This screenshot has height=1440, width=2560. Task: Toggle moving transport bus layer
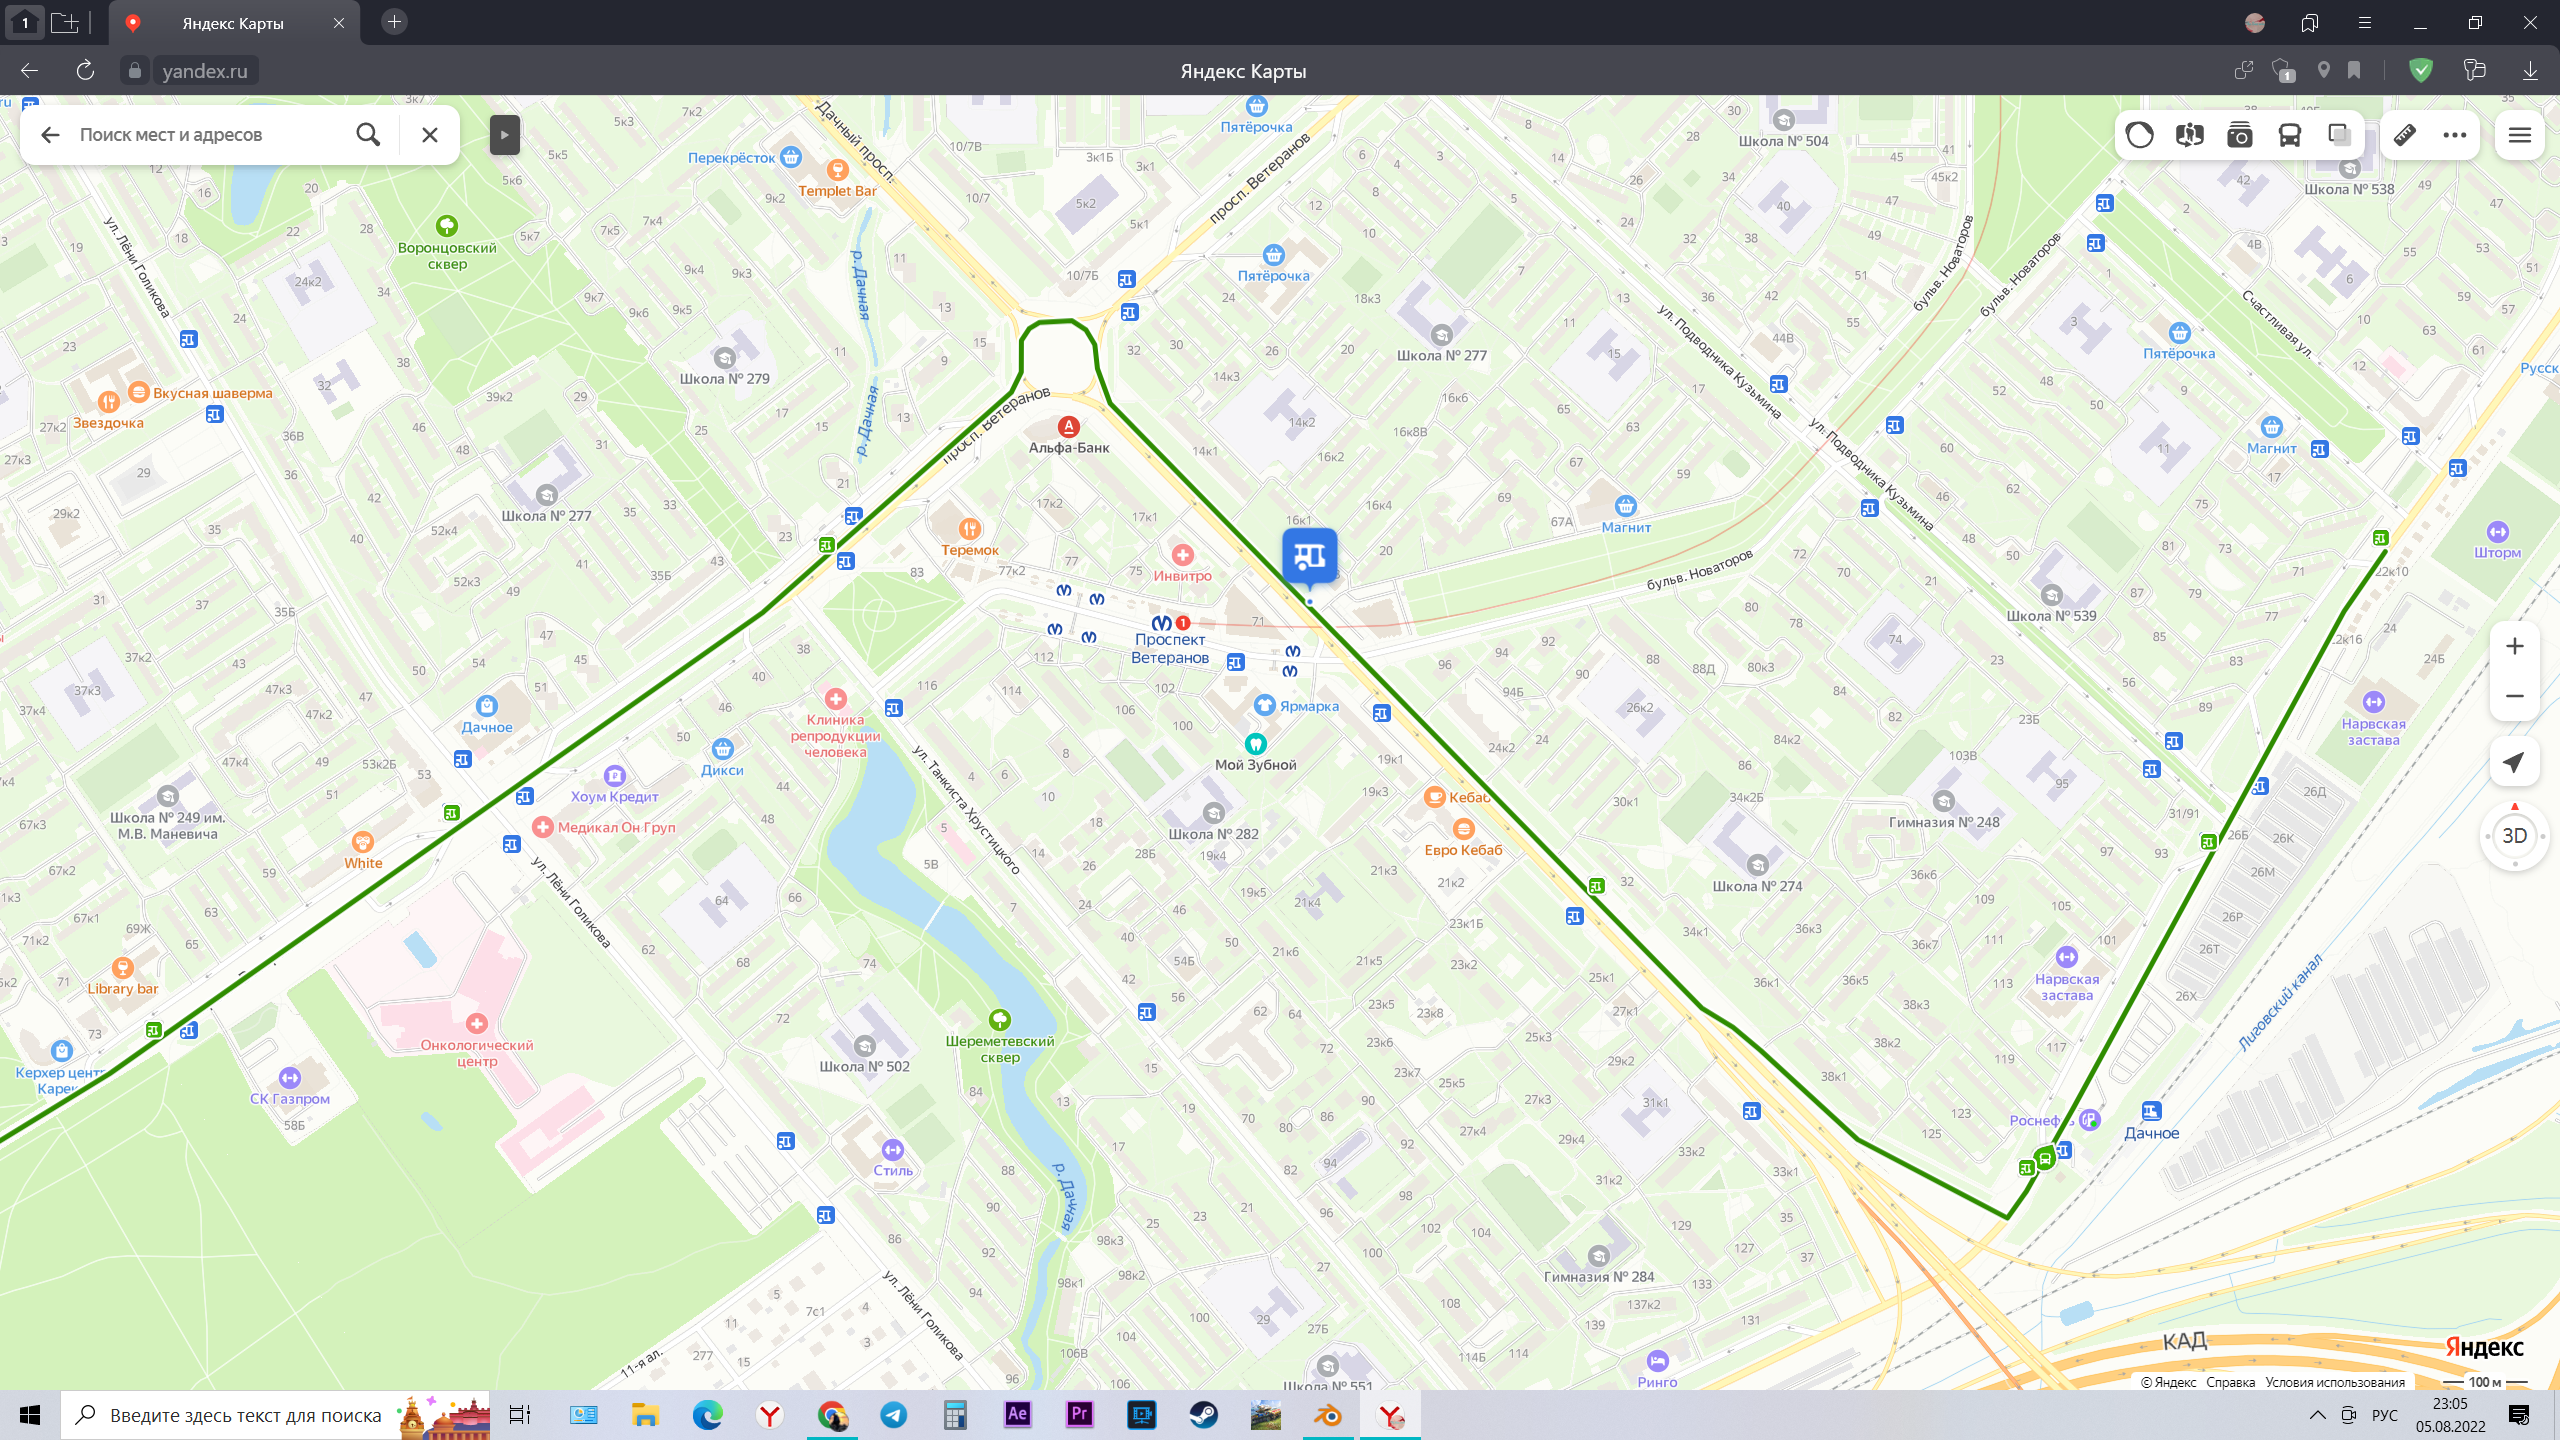pos(2289,135)
